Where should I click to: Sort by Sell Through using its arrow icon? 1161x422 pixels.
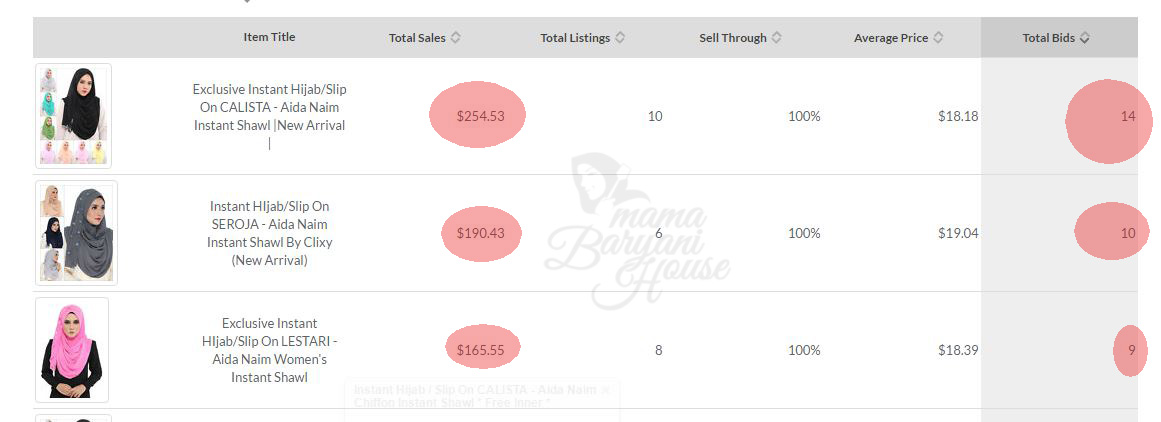[777, 38]
